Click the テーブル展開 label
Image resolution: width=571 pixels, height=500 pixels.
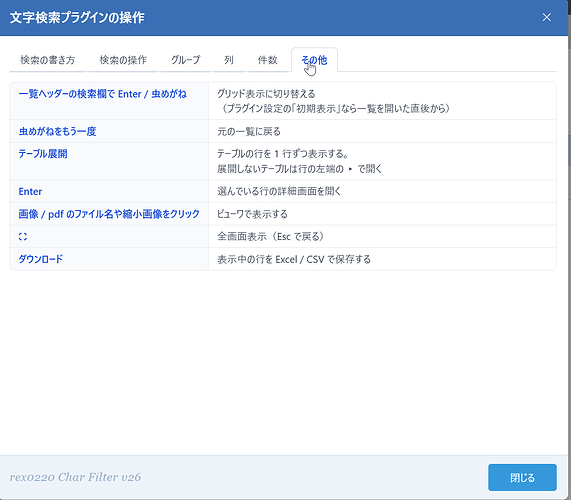(43, 154)
